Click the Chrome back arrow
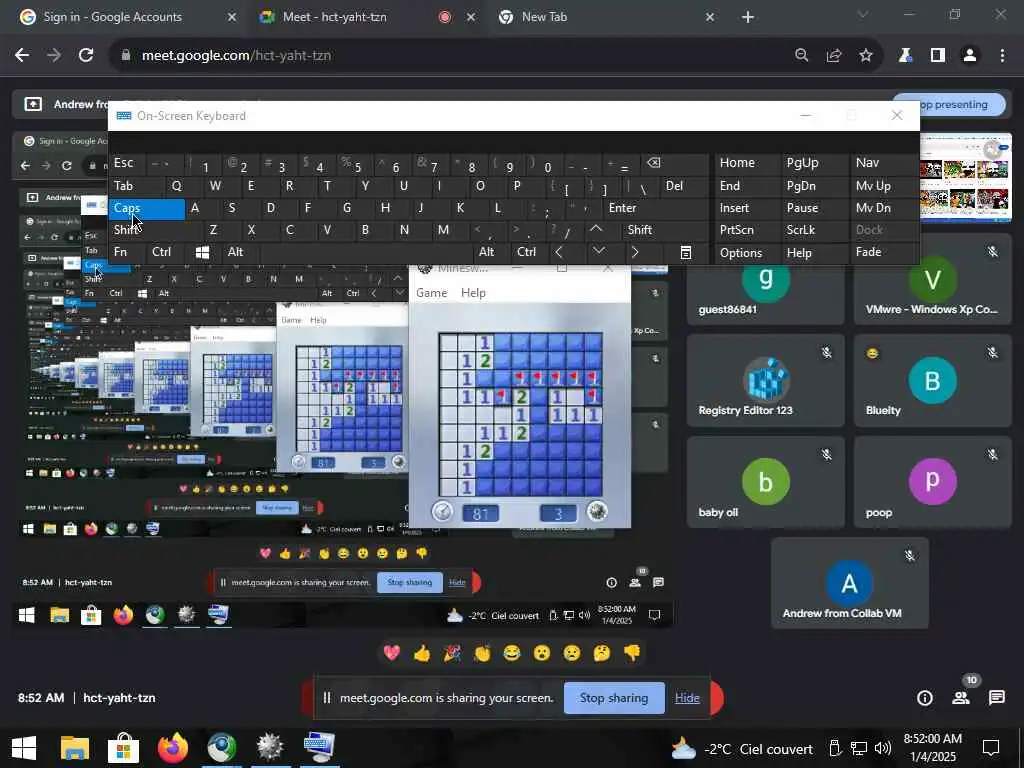1024x768 pixels. click(x=22, y=56)
